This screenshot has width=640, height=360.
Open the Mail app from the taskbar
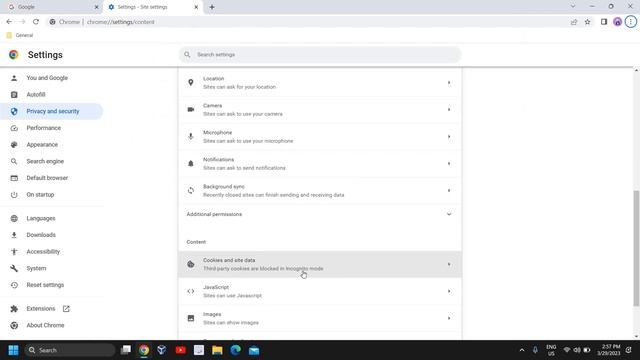click(254, 350)
